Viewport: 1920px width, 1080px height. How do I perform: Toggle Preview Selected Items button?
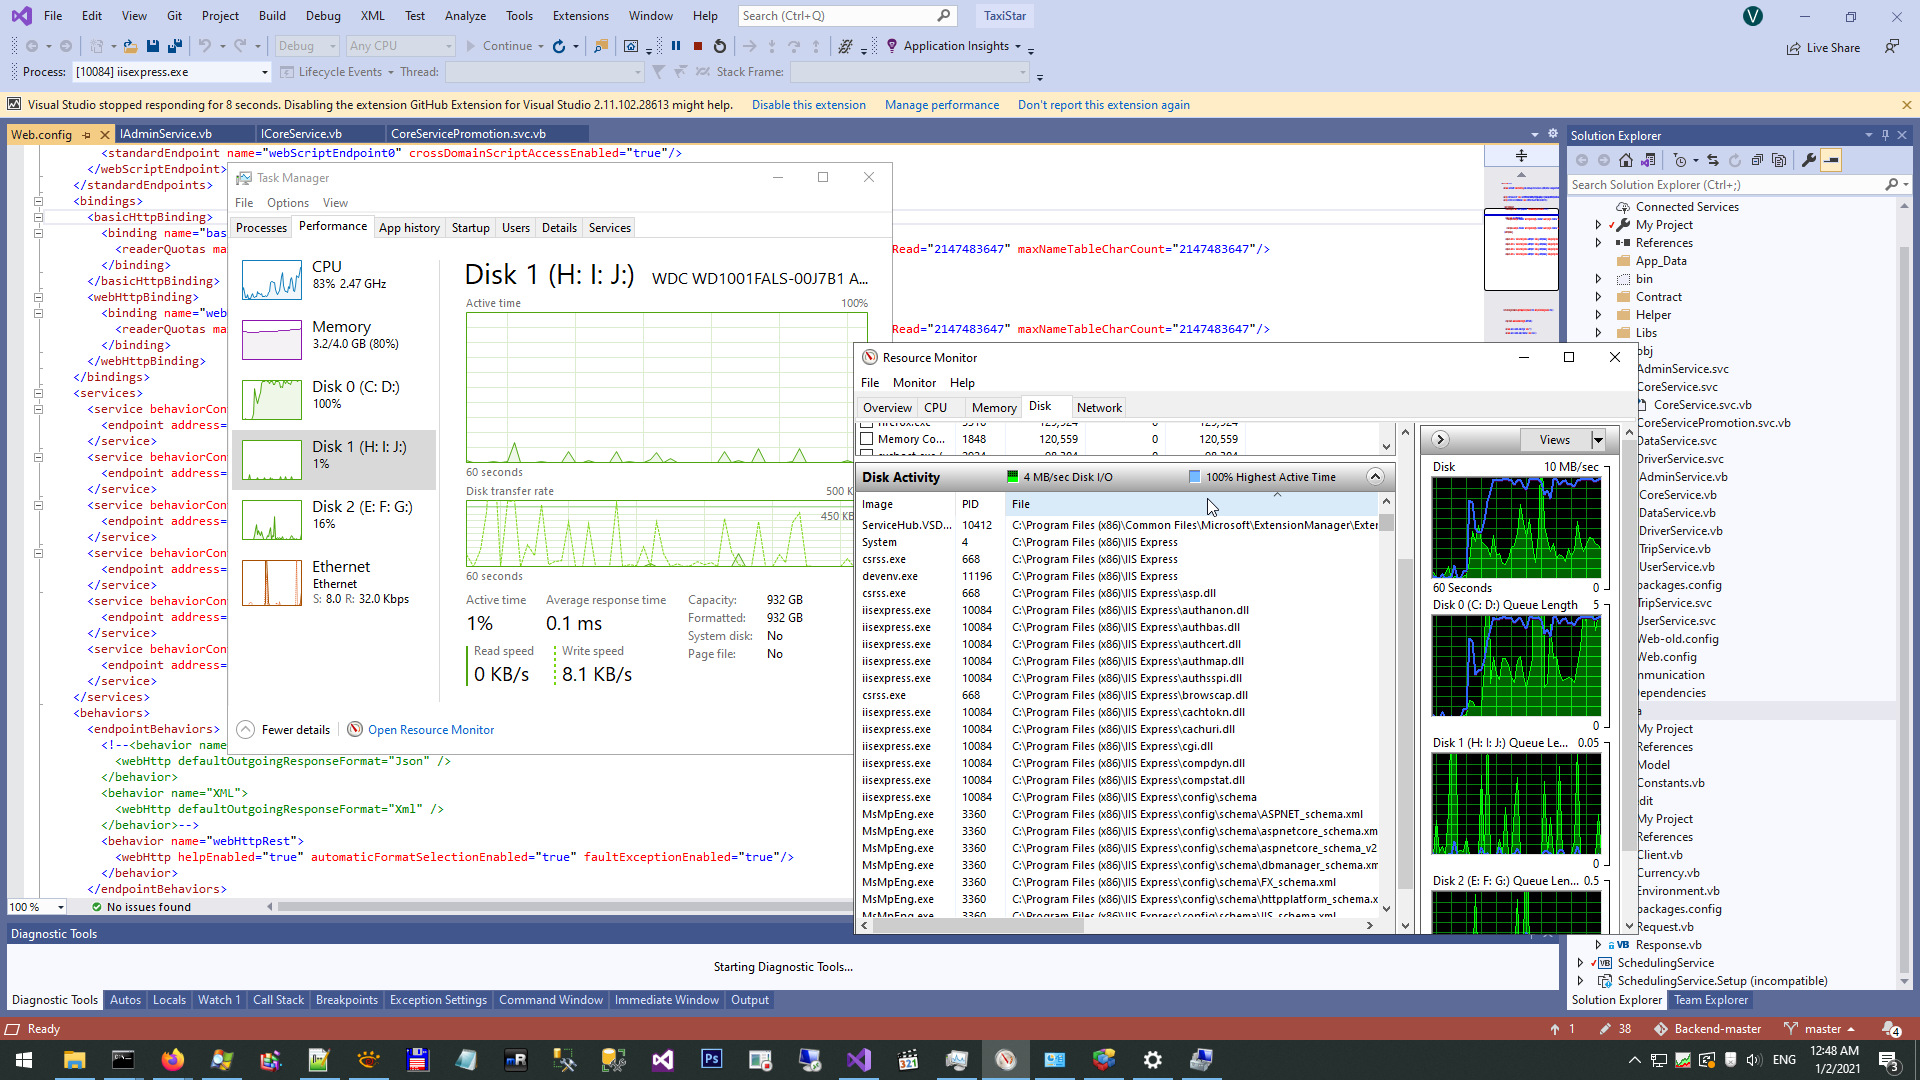[1831, 160]
